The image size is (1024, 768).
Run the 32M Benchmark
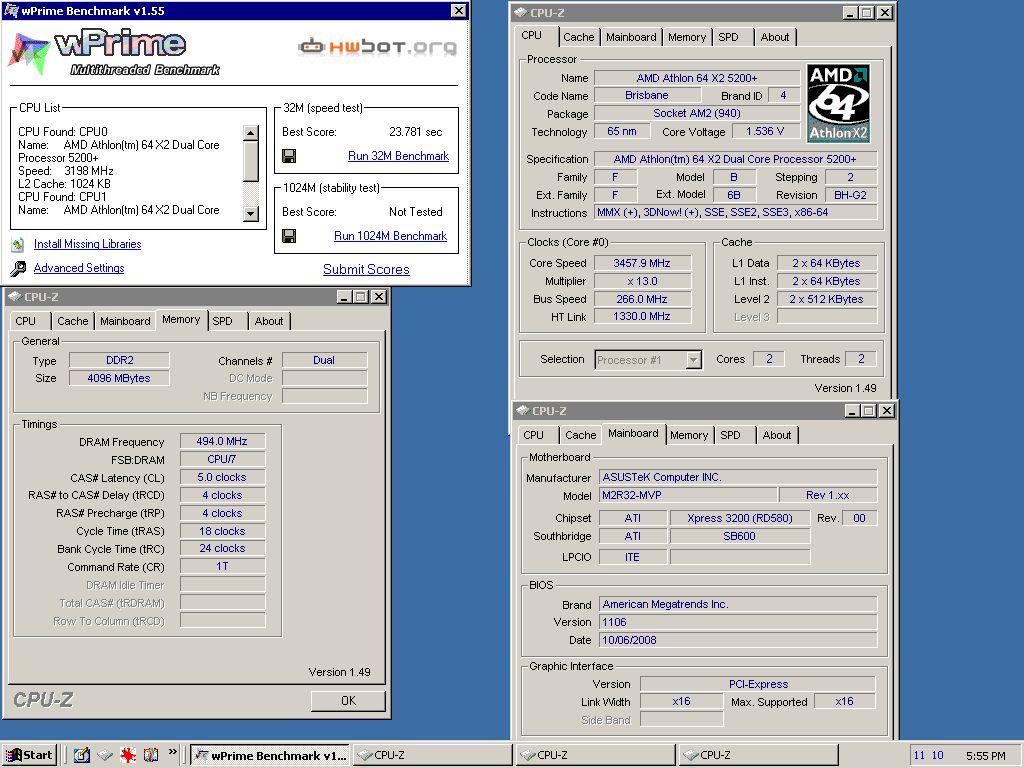pyautogui.click(x=398, y=156)
